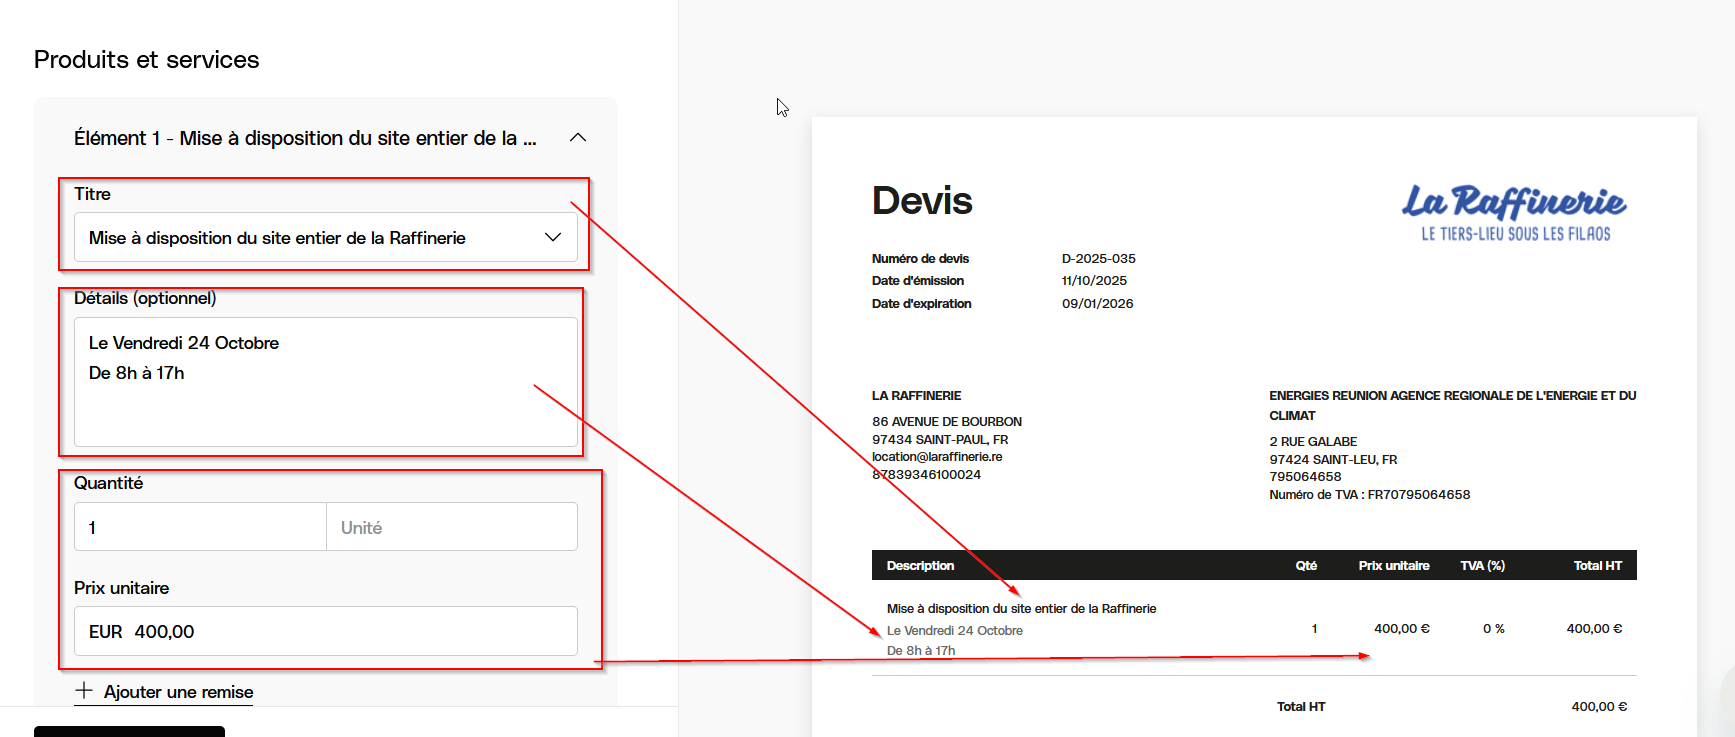Click the Total HT column header in black bar

pyautogui.click(x=1597, y=566)
